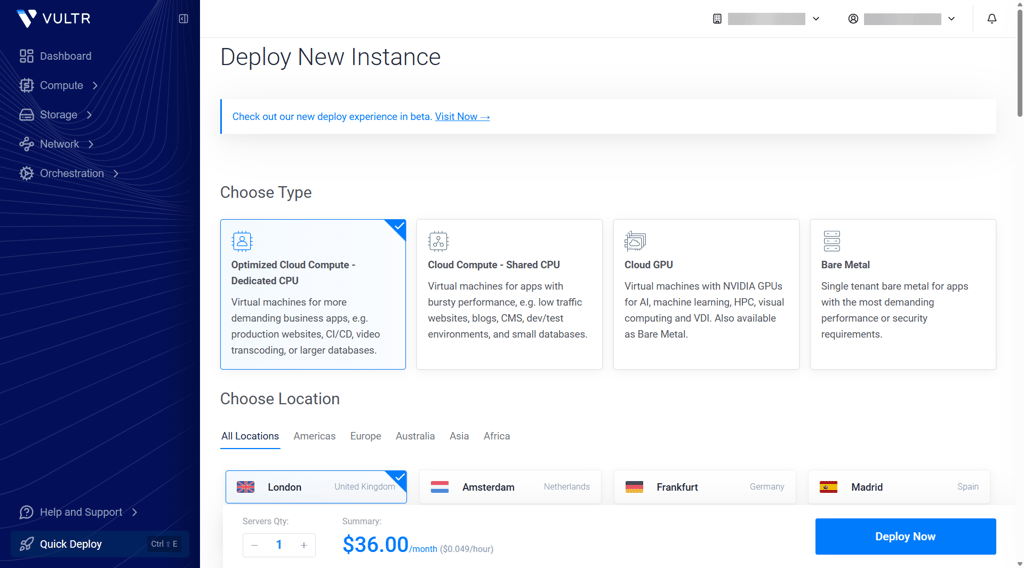The width and height of the screenshot is (1024, 568).
Task: Click the Storage drive icon in sidebar
Action: pyautogui.click(x=26, y=115)
